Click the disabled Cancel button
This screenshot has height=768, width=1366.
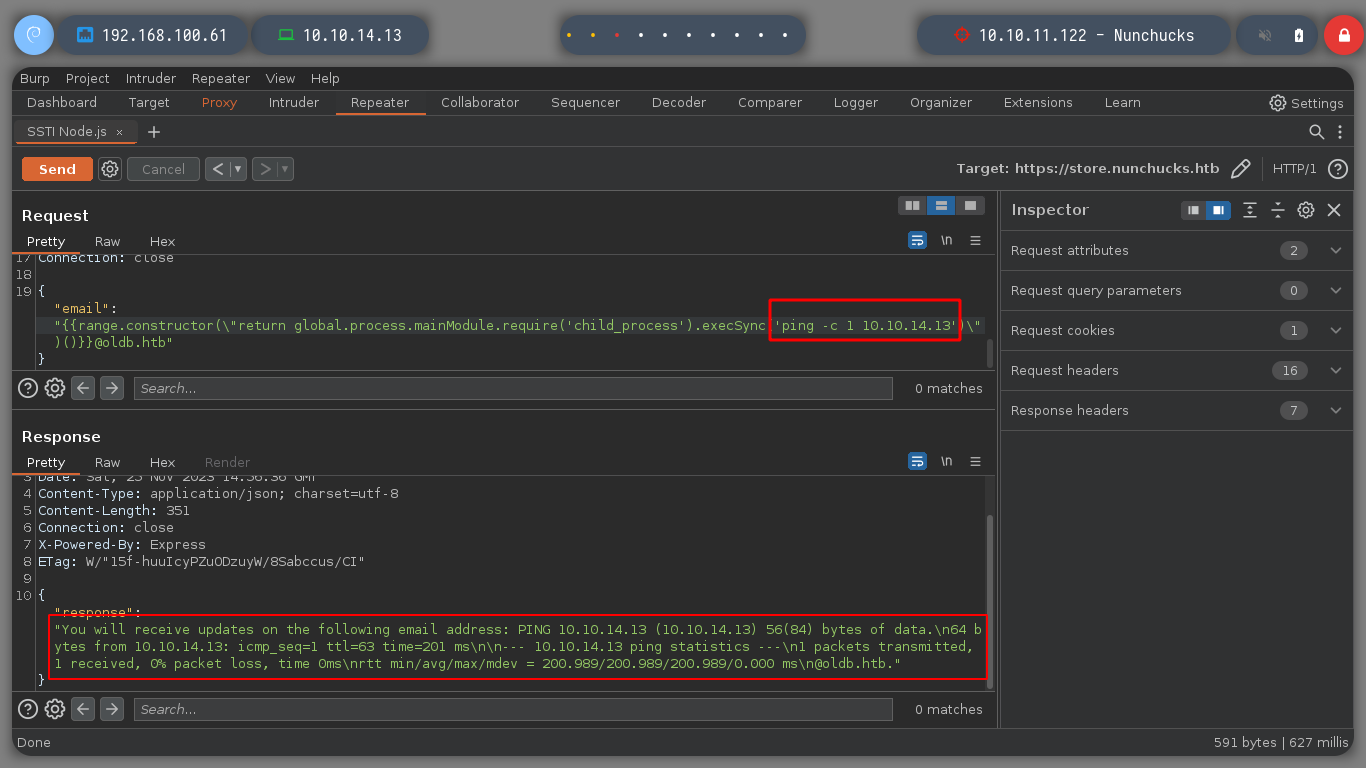pyautogui.click(x=163, y=169)
